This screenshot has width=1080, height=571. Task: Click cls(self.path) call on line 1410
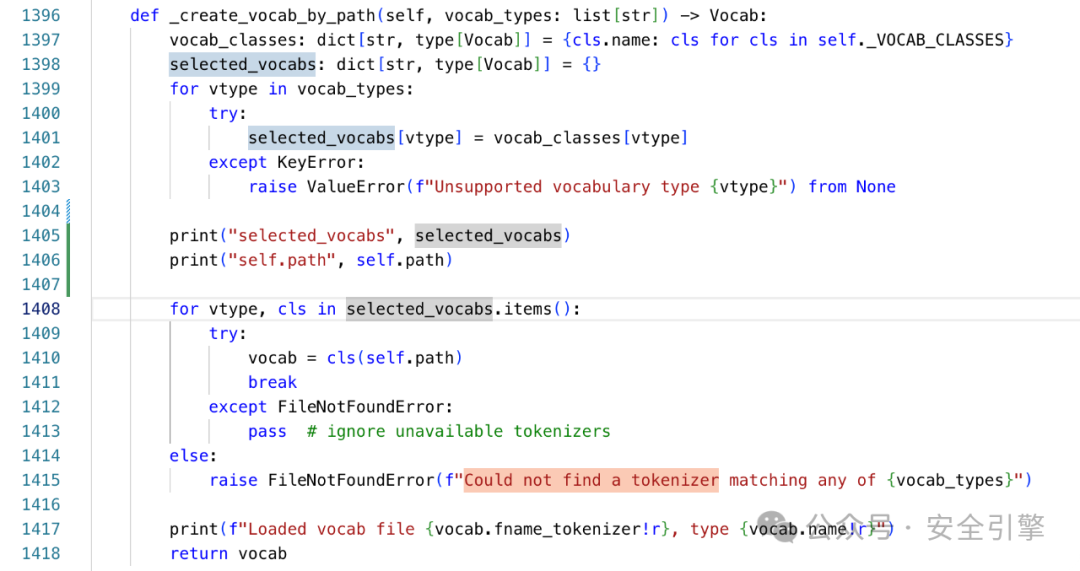click(x=395, y=358)
